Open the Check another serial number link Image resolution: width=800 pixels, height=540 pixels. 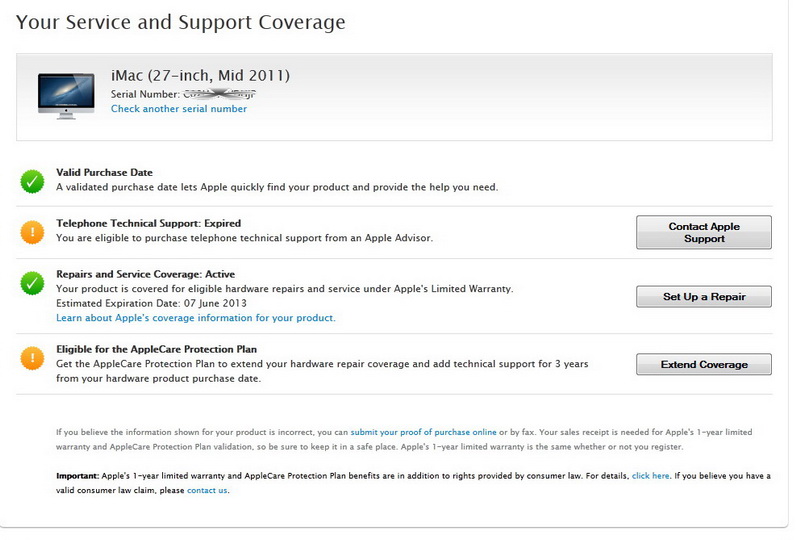[179, 109]
